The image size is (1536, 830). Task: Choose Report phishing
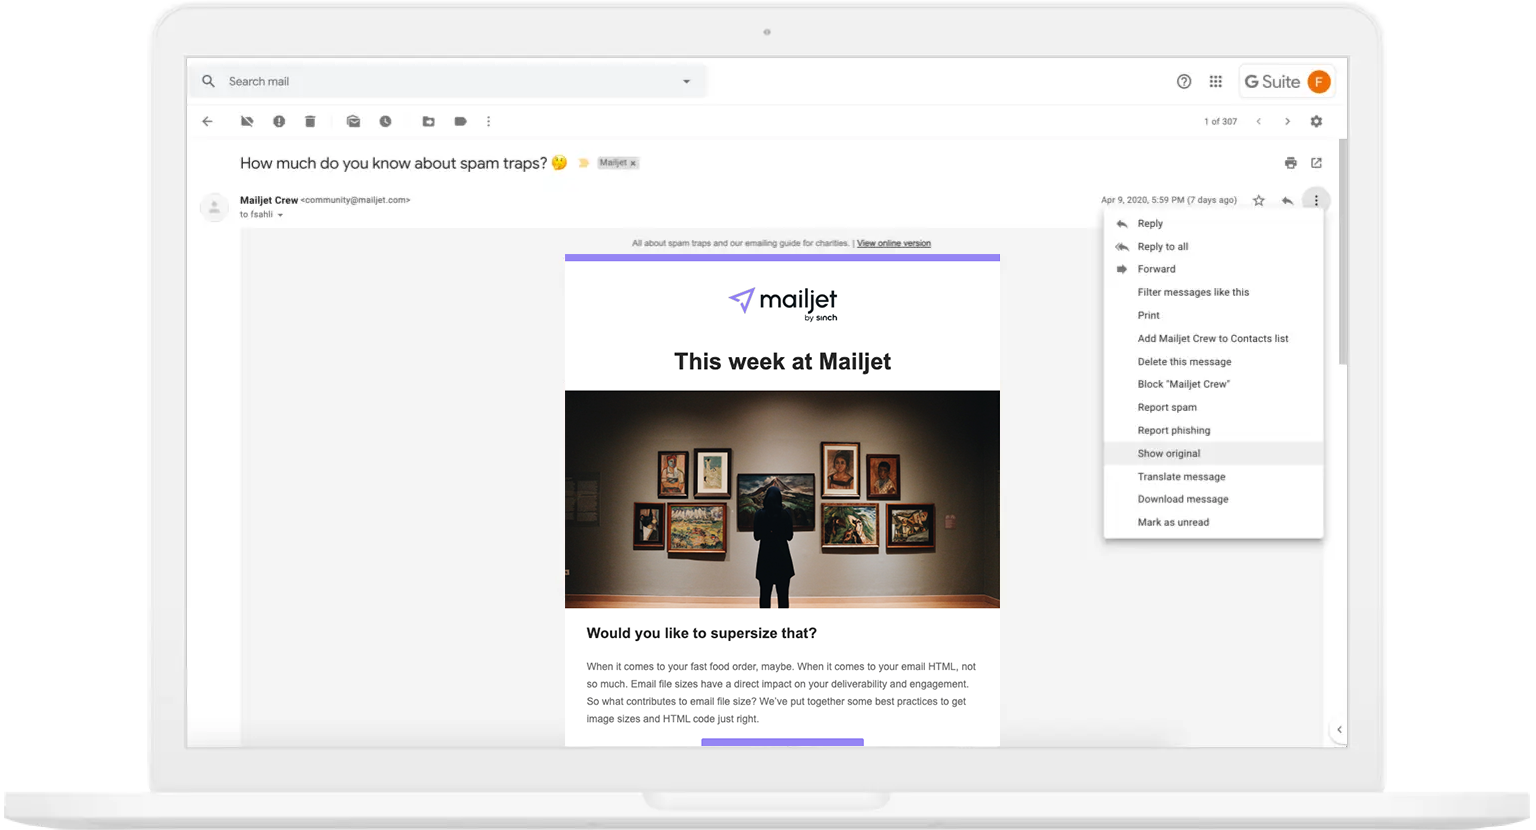[1213, 430]
